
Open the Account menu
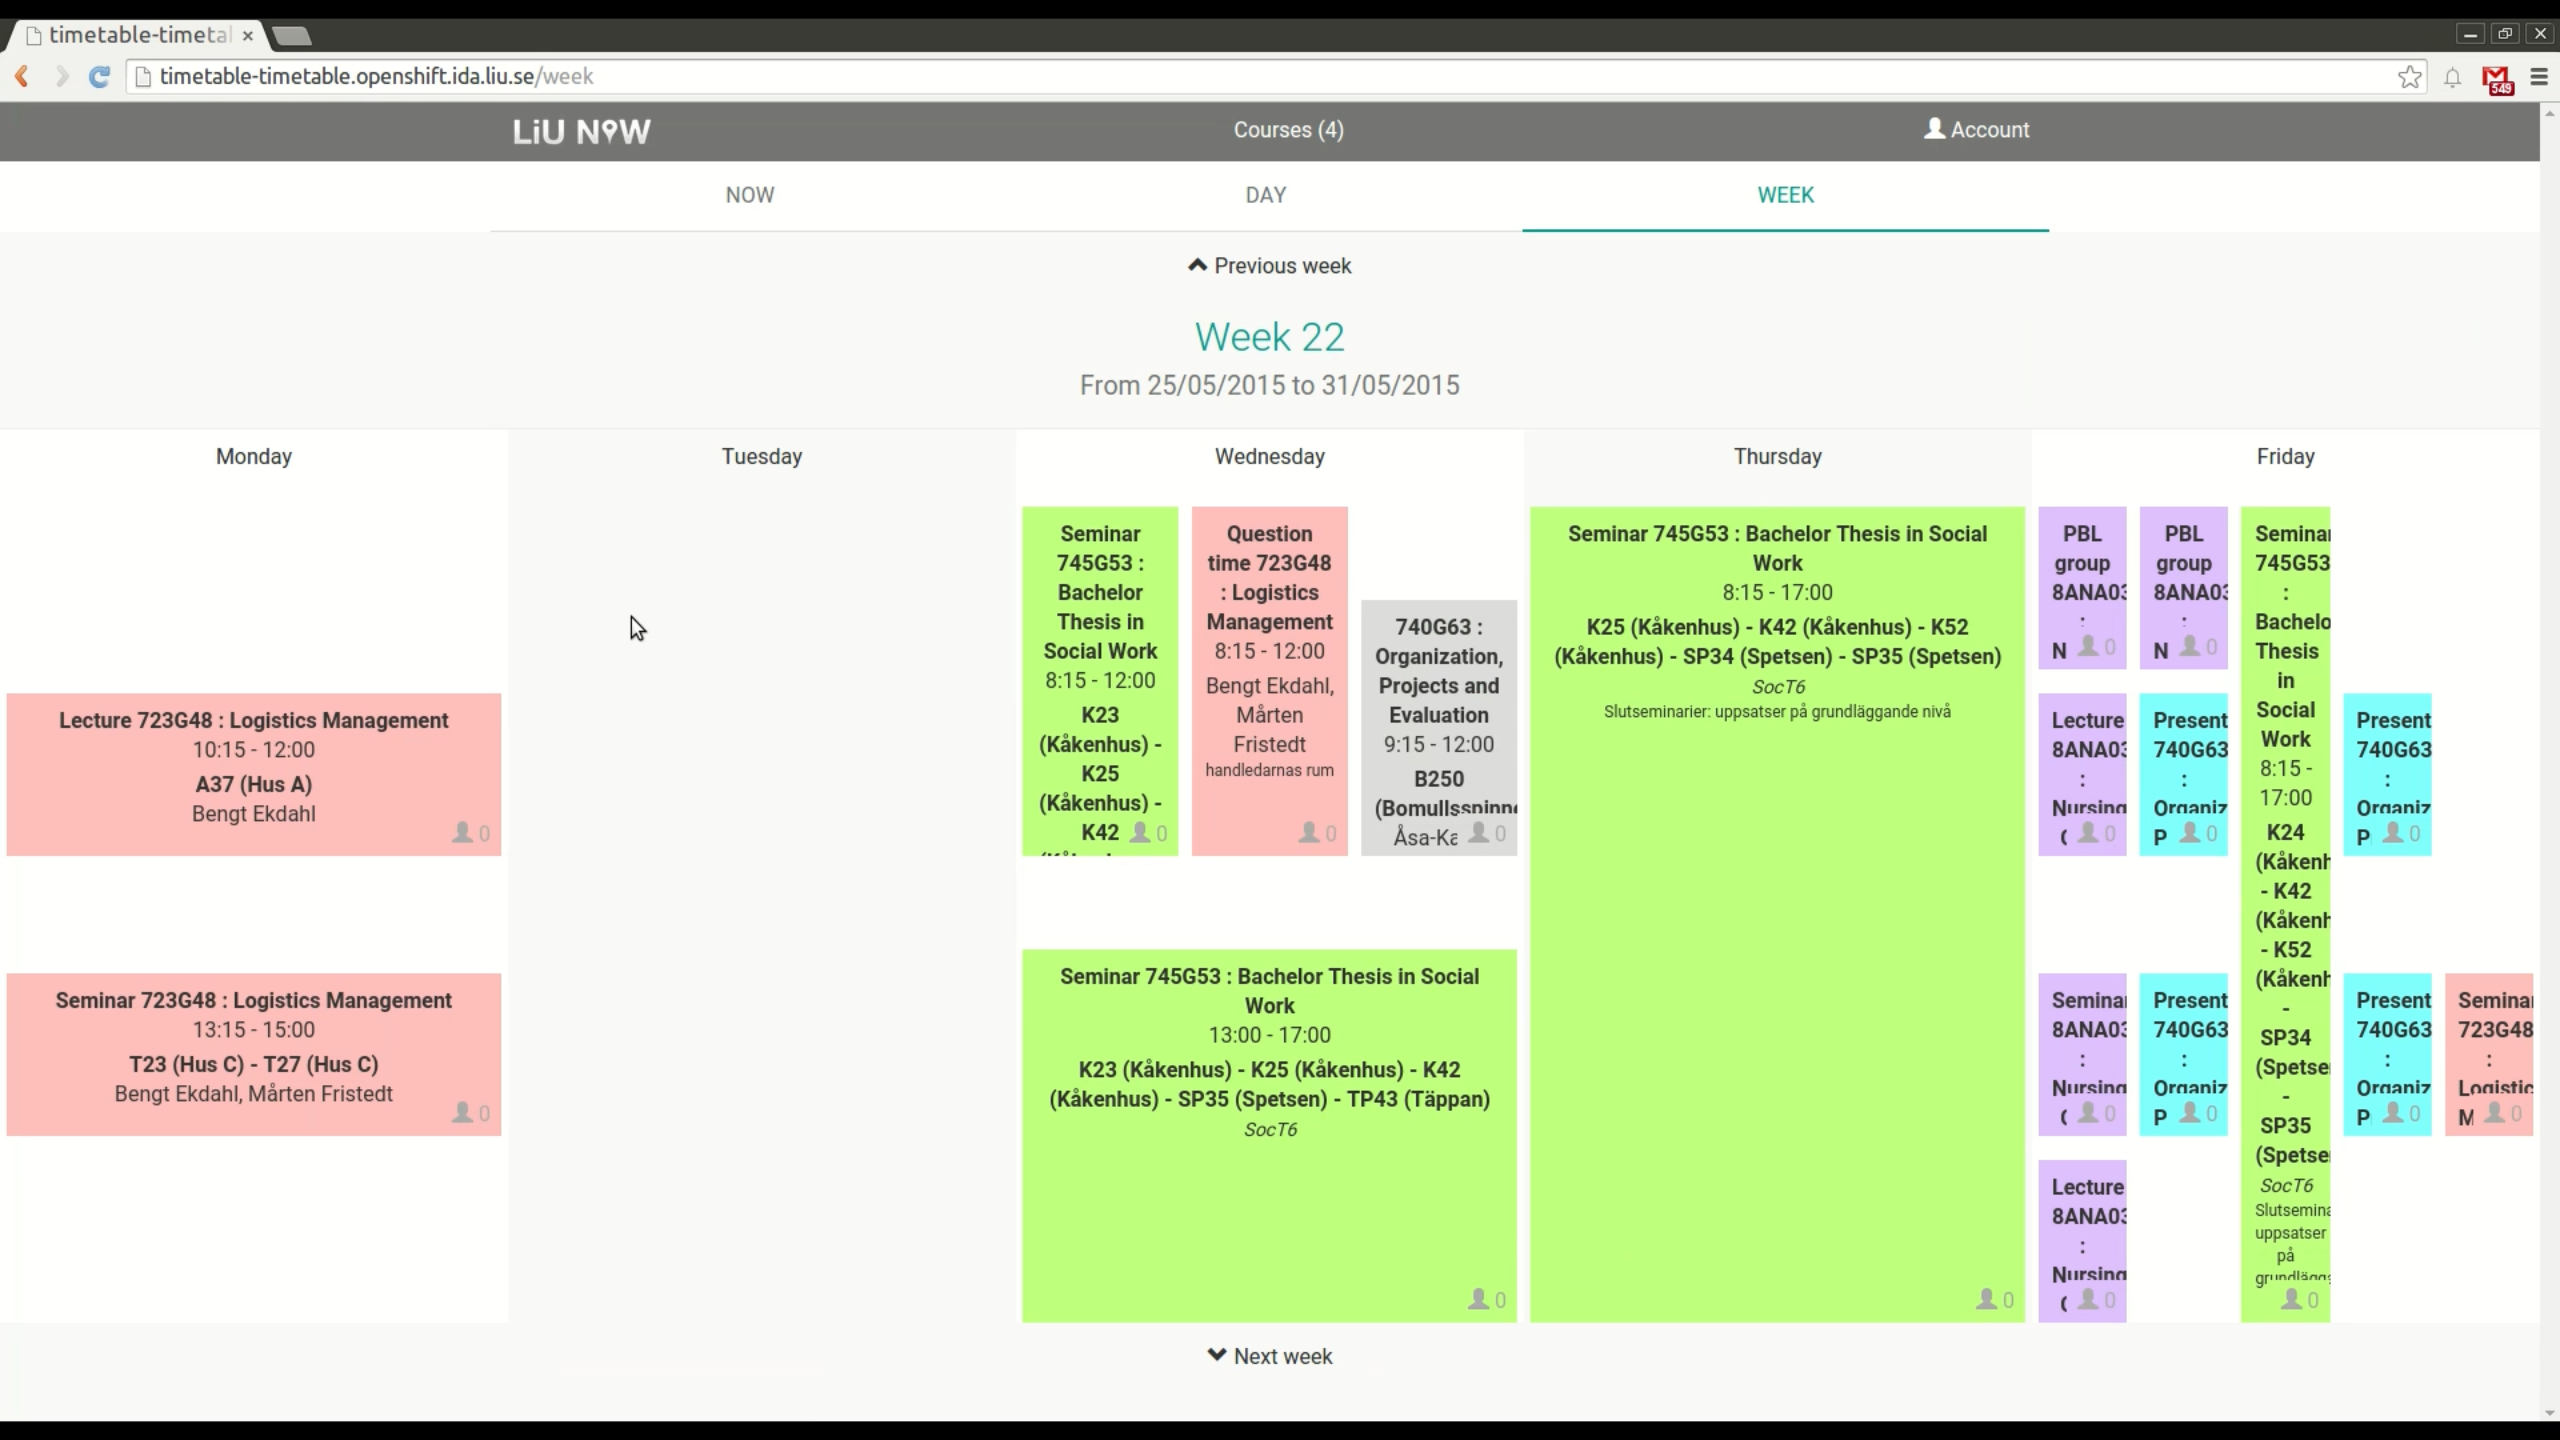[1977, 129]
